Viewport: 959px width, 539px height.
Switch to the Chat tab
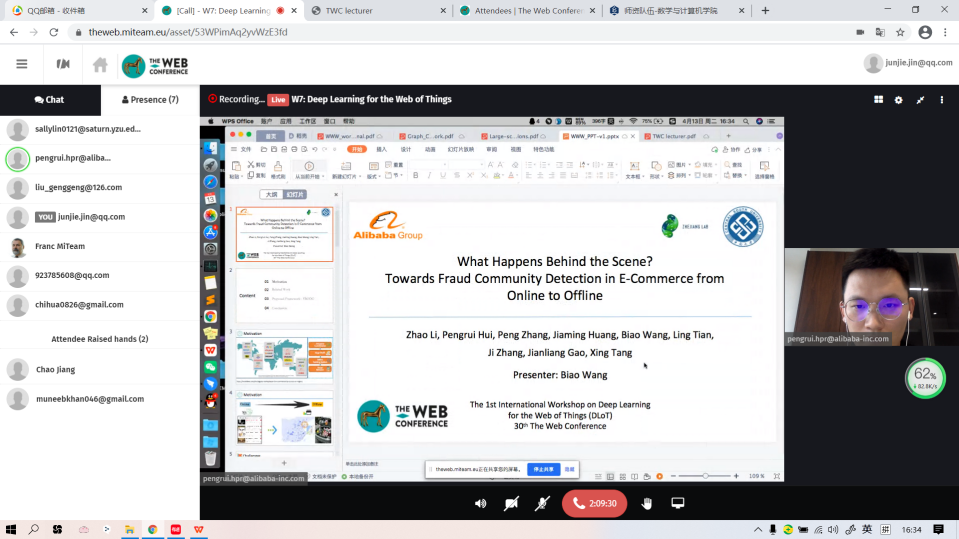(x=50, y=100)
